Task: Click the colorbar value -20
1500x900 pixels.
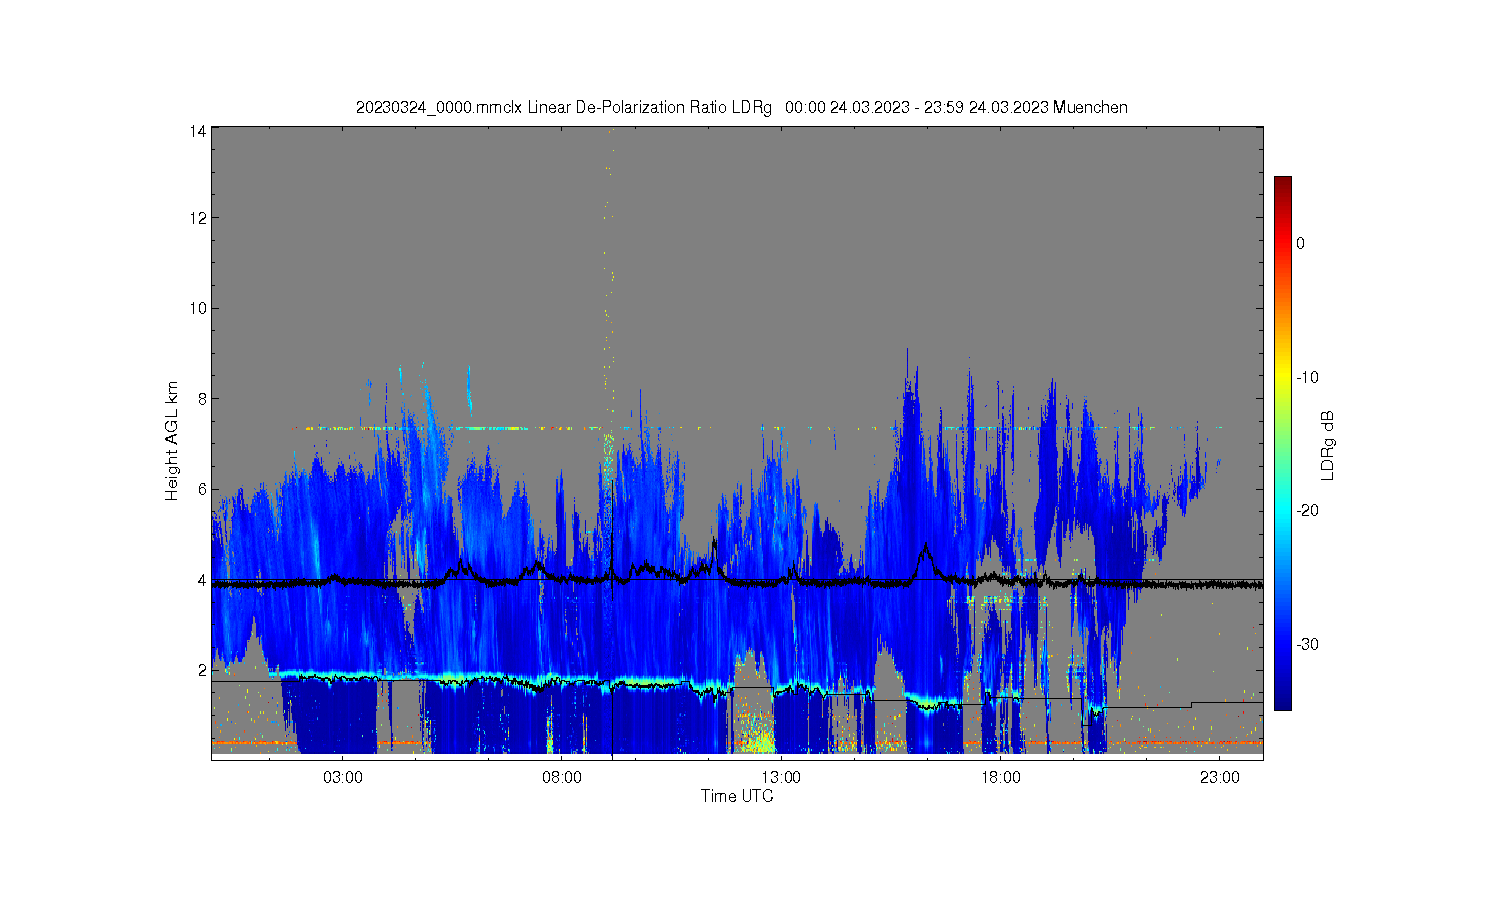Action: (x=1307, y=510)
